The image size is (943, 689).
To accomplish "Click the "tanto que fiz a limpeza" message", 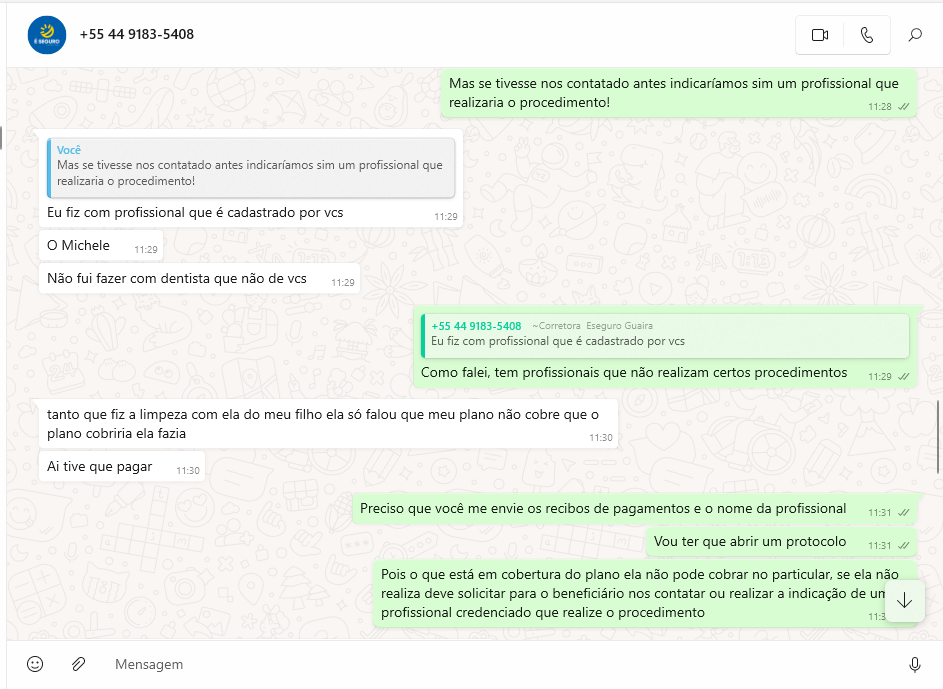I will pos(322,424).
